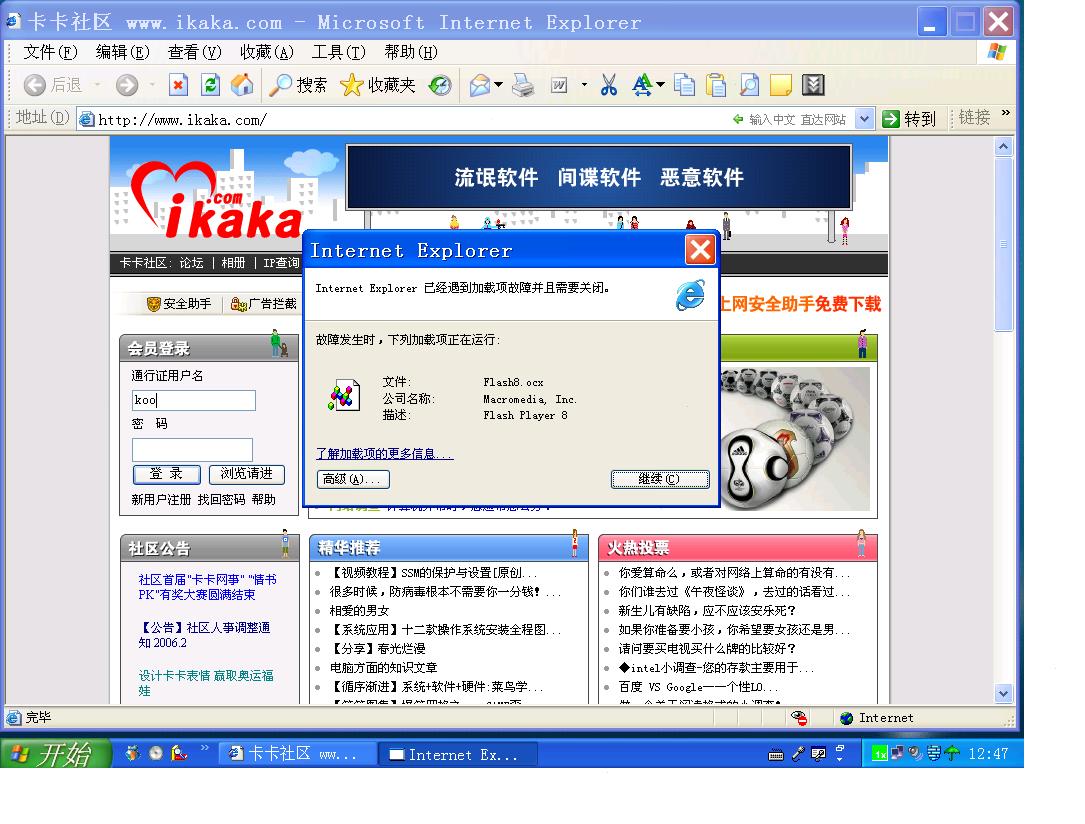Print the page with printer icon
The width and height of the screenshot is (1085, 824).
tap(523, 85)
